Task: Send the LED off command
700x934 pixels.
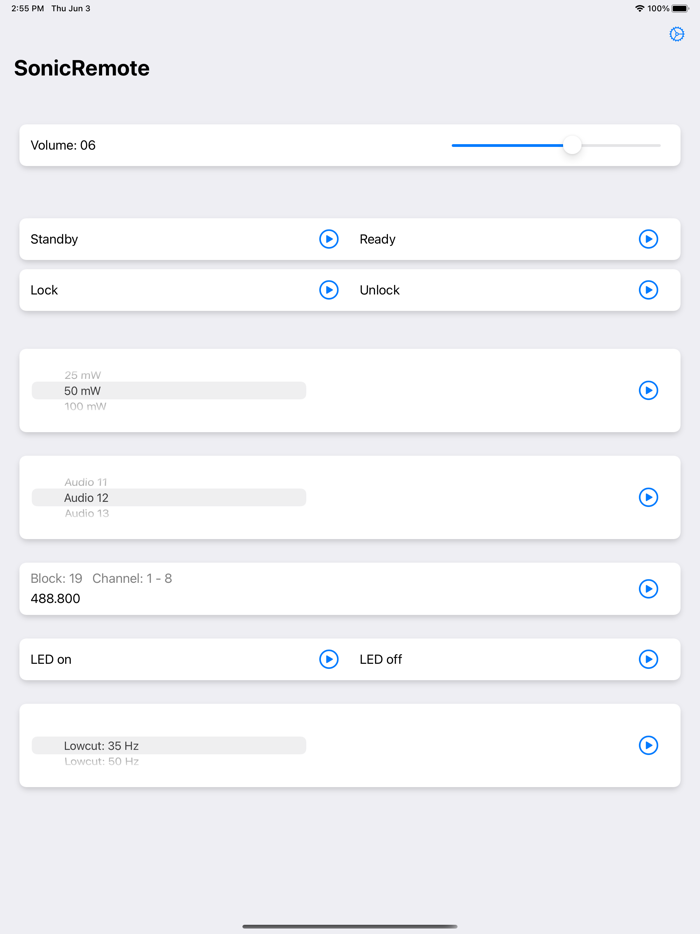Action: pos(649,659)
